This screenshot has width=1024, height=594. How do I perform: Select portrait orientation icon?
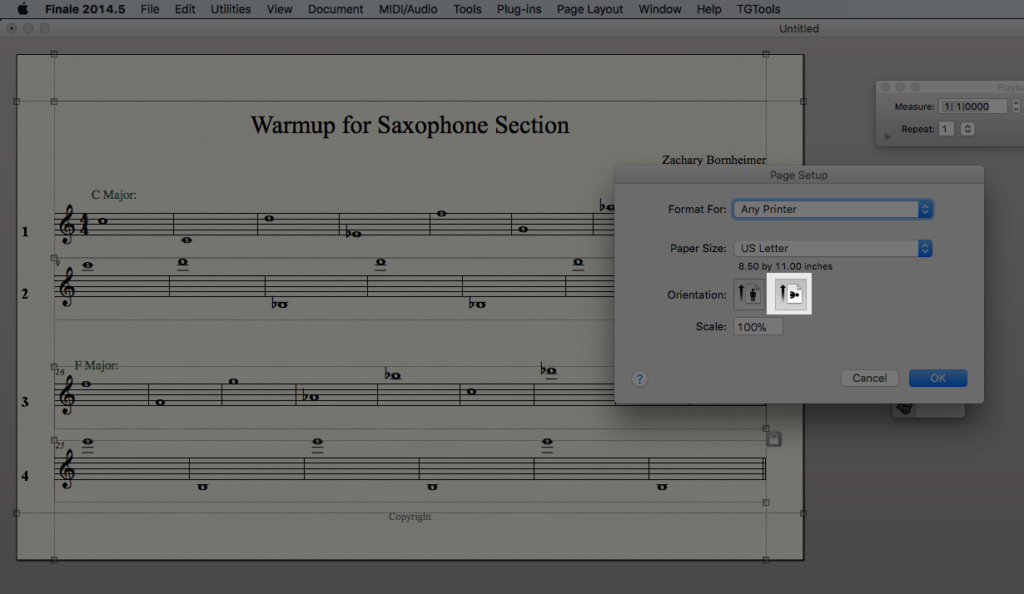(749, 294)
